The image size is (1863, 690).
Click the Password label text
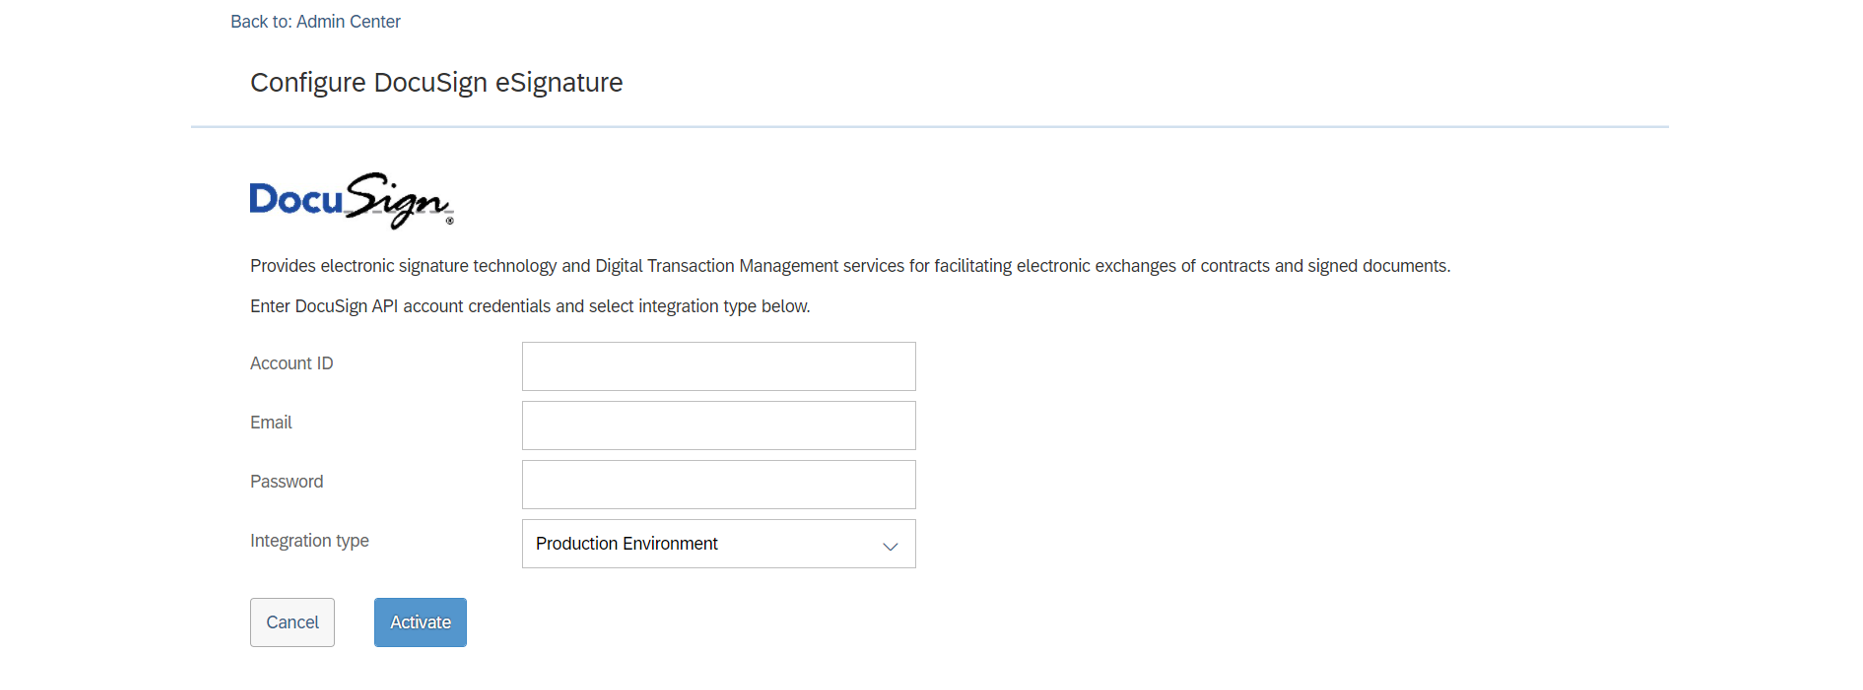pos(286,481)
